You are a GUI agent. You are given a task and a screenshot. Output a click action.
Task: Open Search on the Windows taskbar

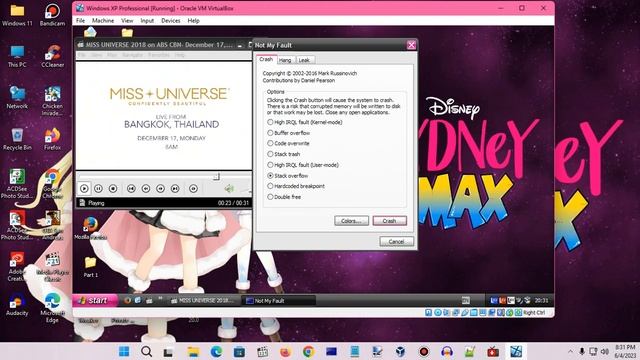tap(147, 351)
